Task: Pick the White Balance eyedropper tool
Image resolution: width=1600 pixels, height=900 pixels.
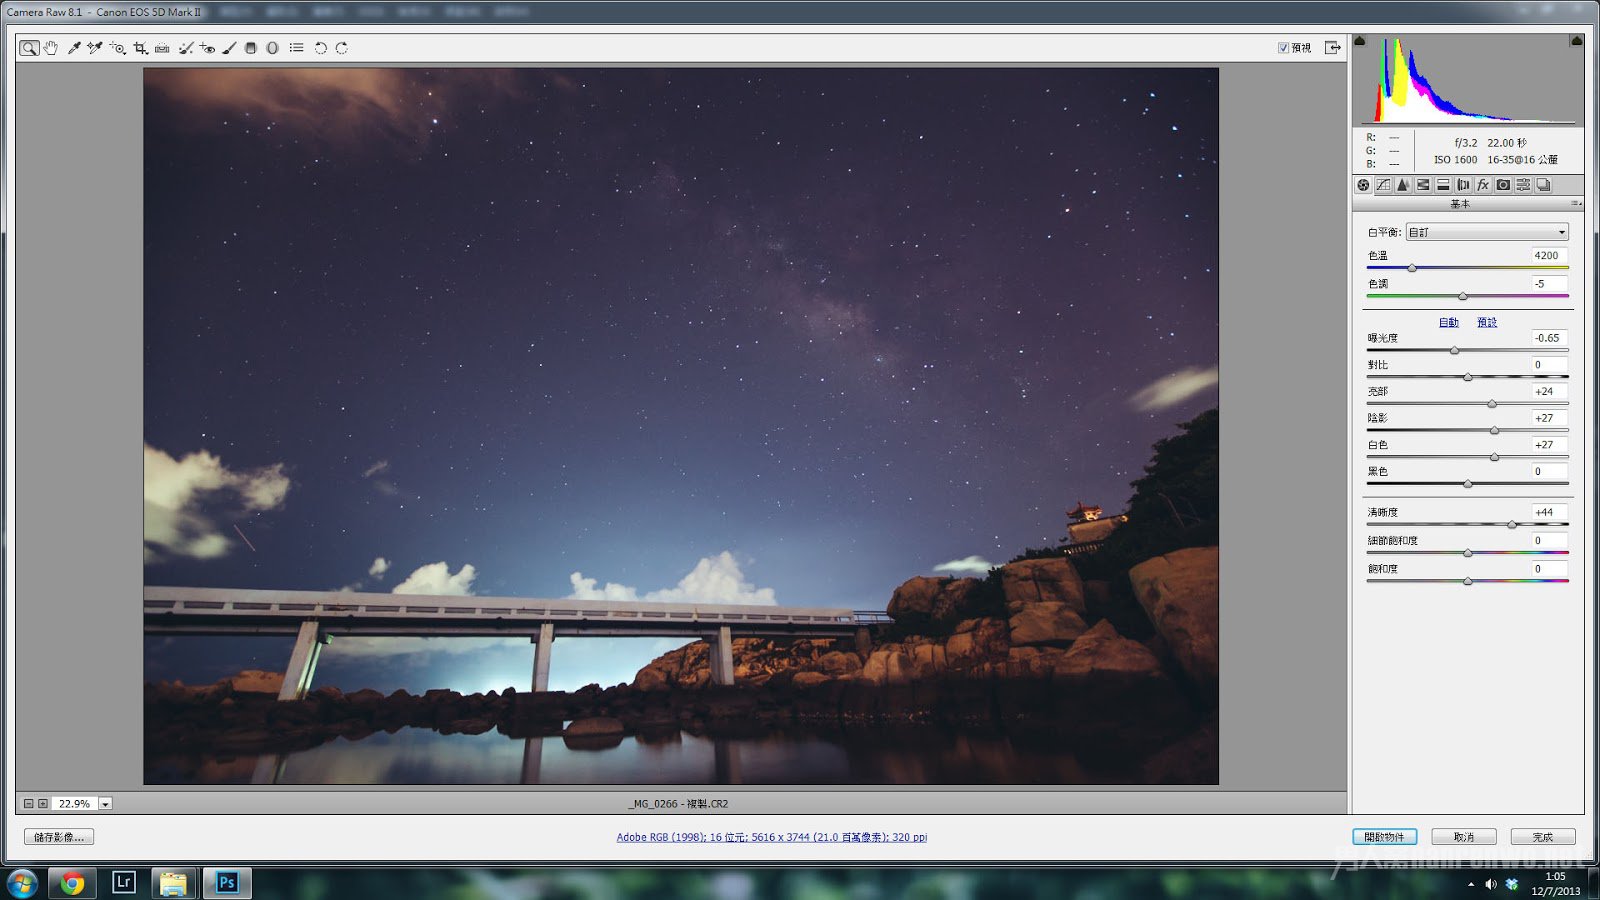Action: (x=74, y=48)
